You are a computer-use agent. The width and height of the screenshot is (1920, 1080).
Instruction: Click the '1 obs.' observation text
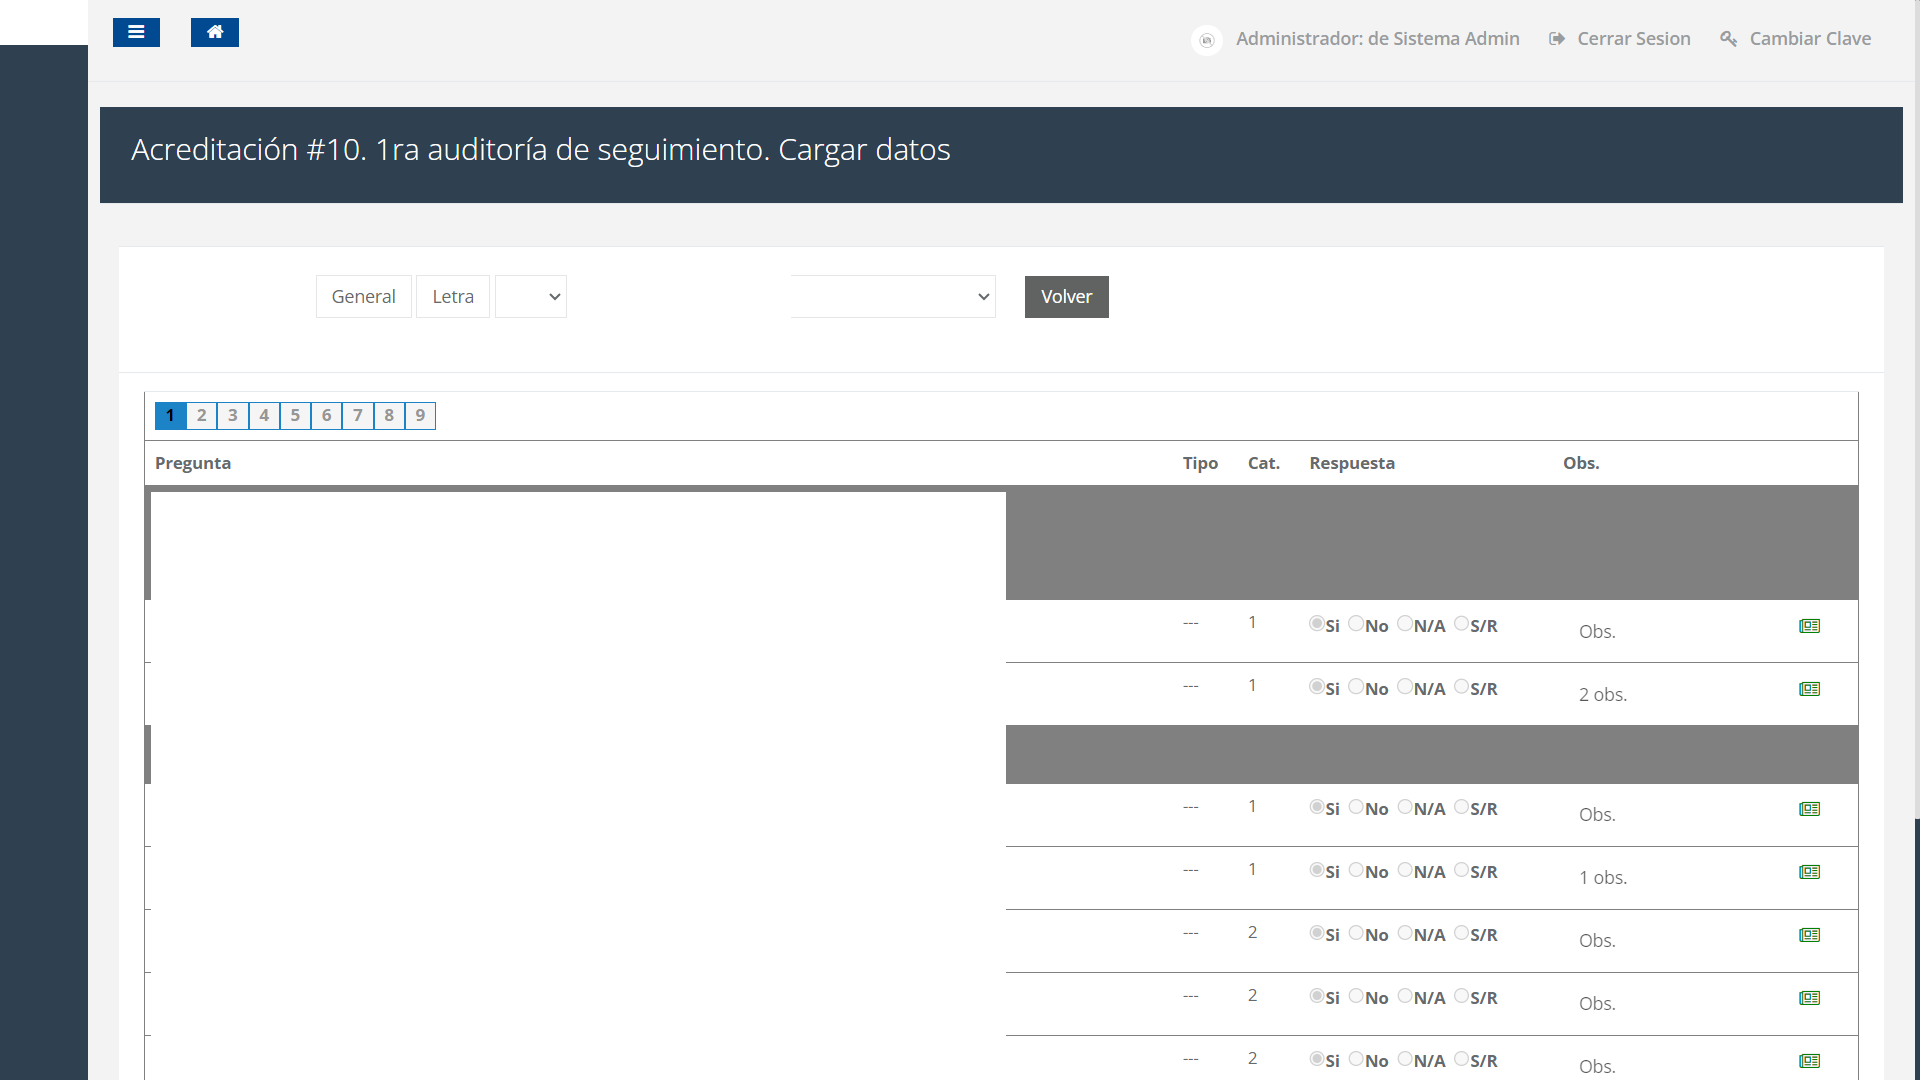1603,878
